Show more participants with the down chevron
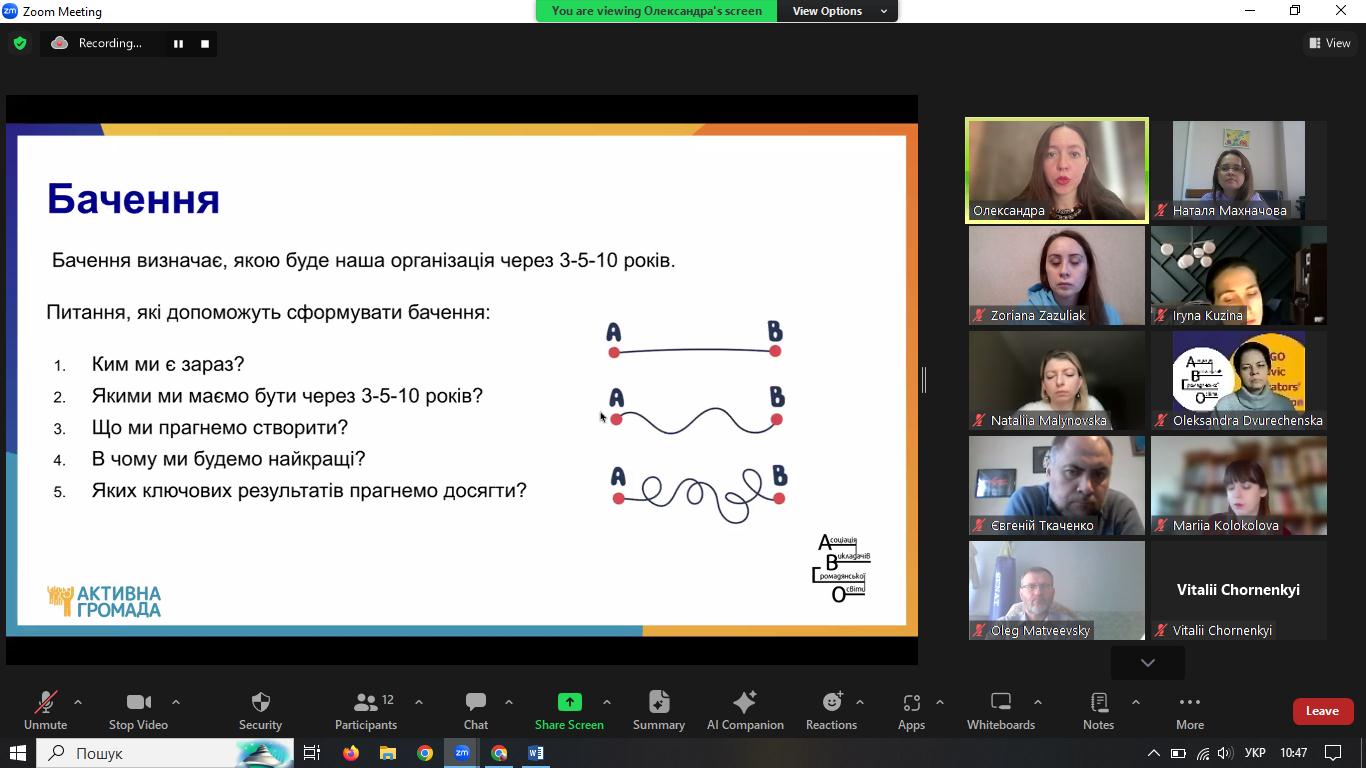The height and width of the screenshot is (768, 1366). (1147, 662)
